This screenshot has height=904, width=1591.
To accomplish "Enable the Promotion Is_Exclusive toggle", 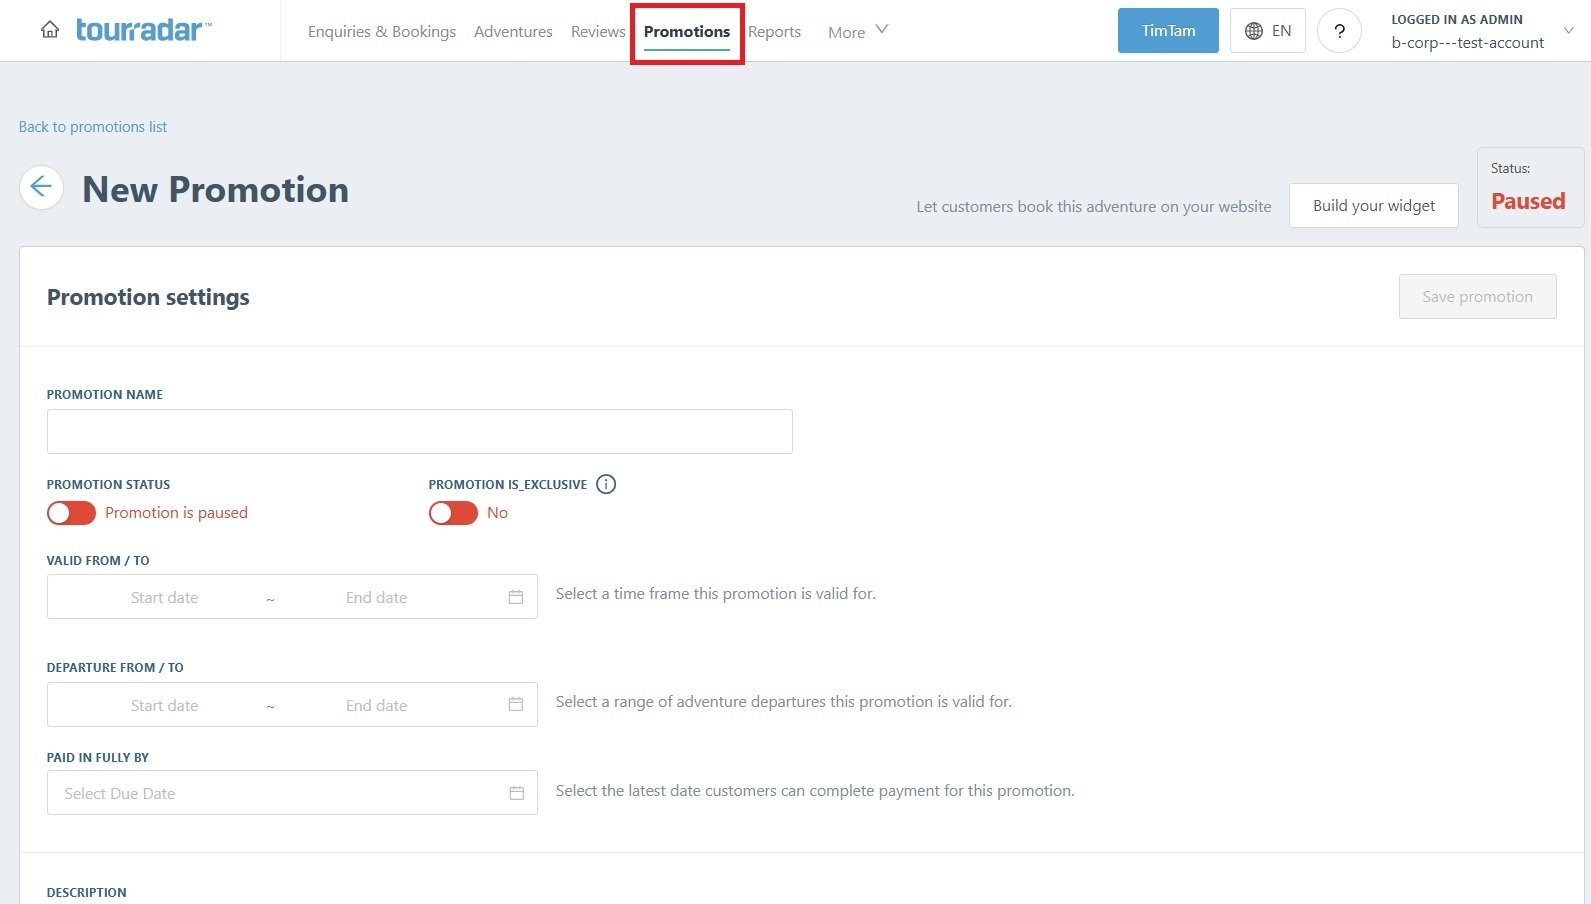I will tap(453, 513).
